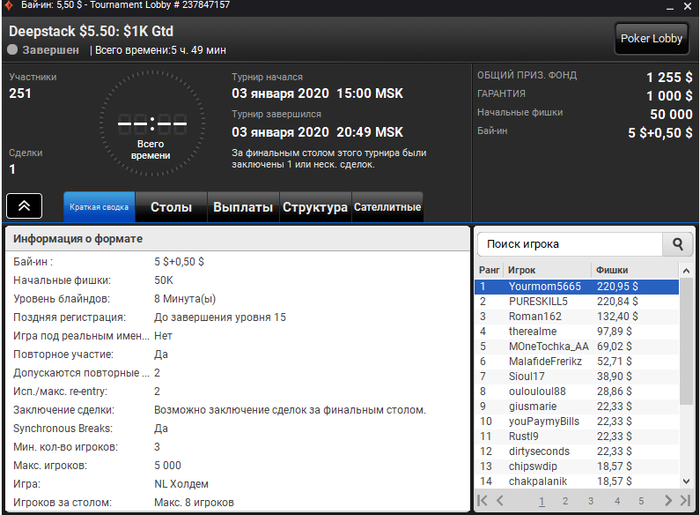The width and height of the screenshot is (700, 515).
Task: Sort players by Фишки column
Action: coord(635,270)
